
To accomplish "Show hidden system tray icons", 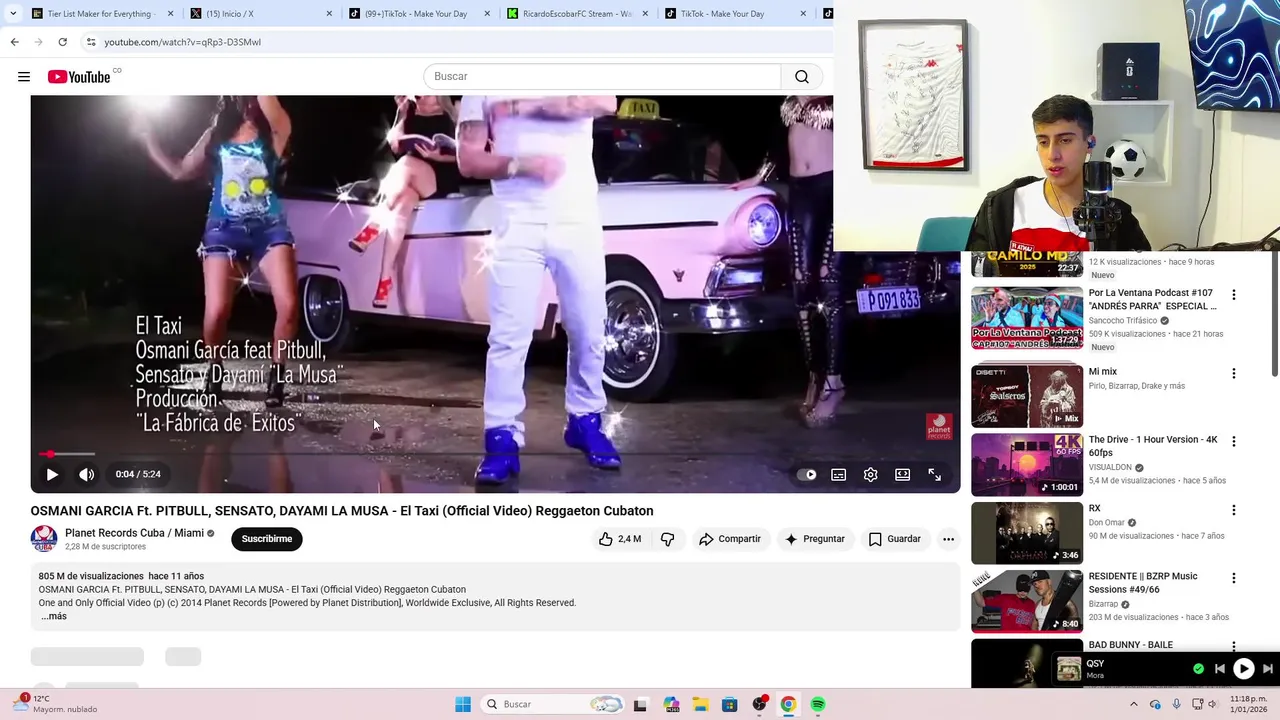I will tap(1133, 704).
